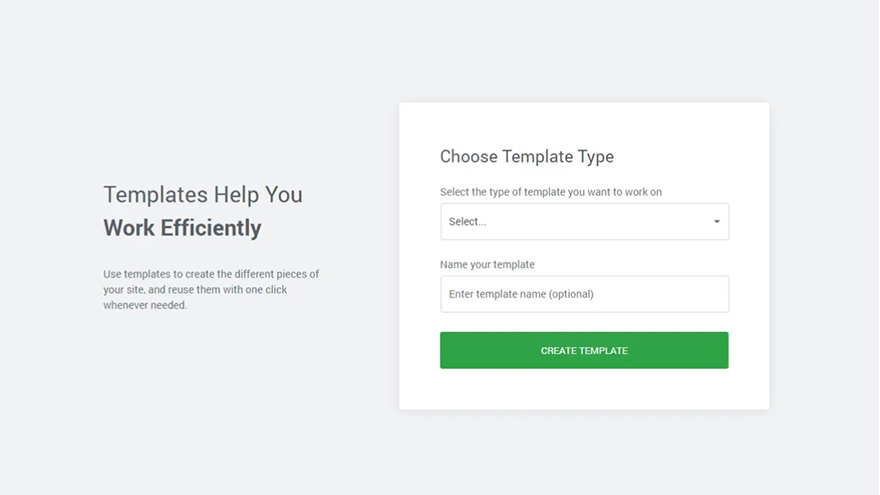Click the "Templates Help You" heading text

203,195
